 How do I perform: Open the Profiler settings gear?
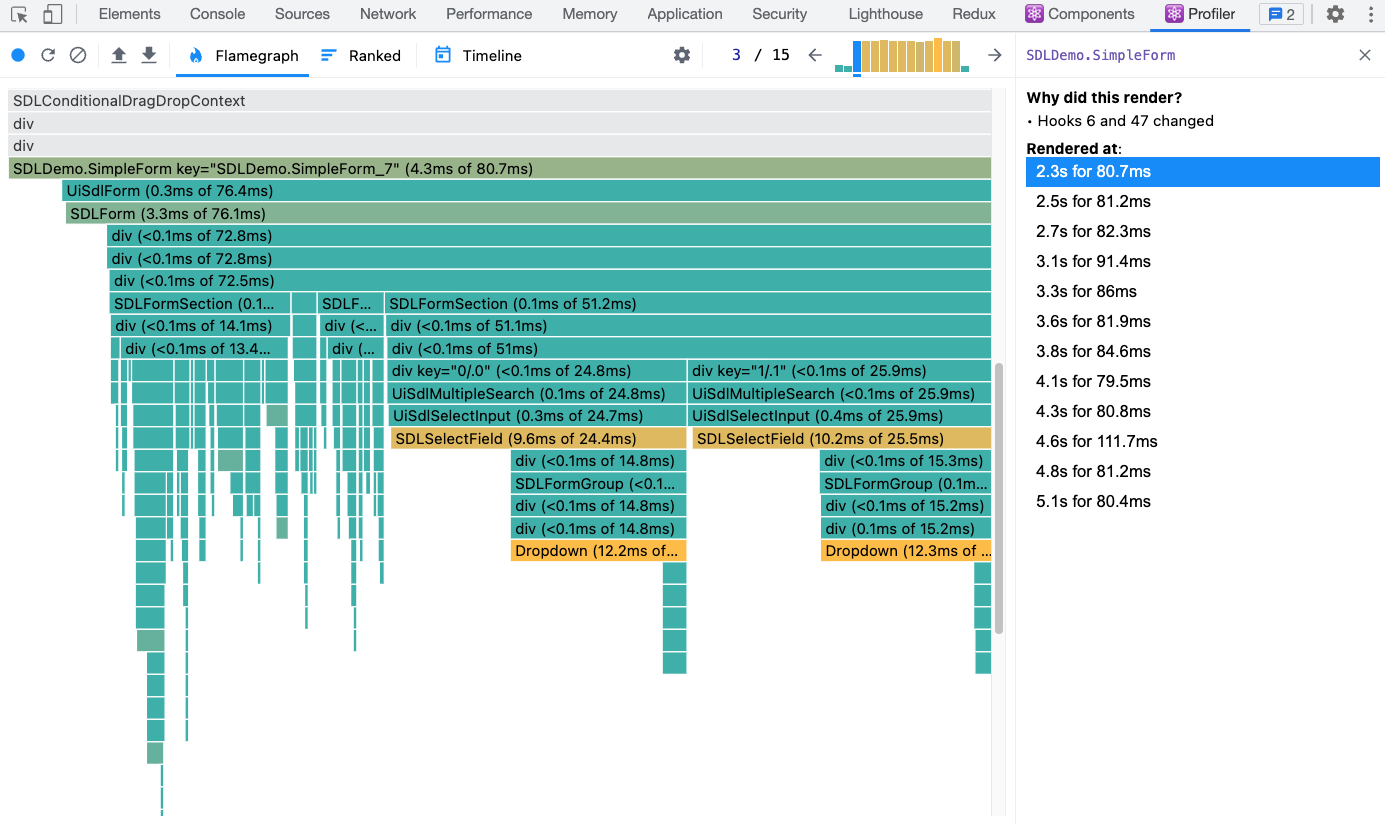pyautogui.click(x=681, y=56)
